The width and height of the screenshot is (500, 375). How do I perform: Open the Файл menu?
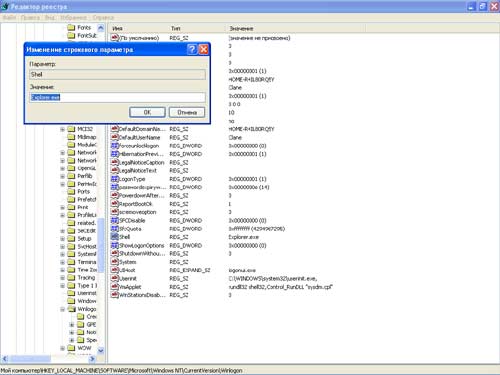(10, 17)
